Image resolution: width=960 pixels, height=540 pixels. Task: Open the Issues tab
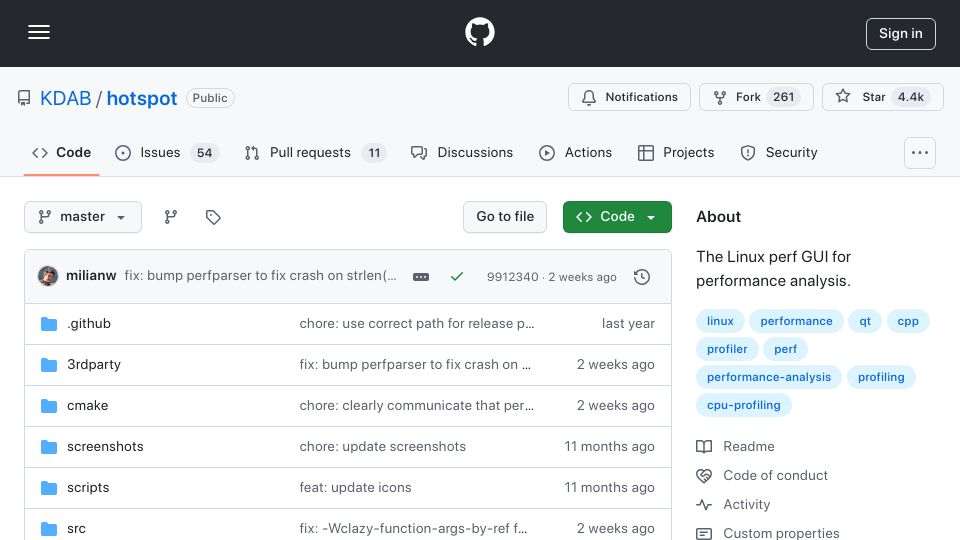pos(166,152)
